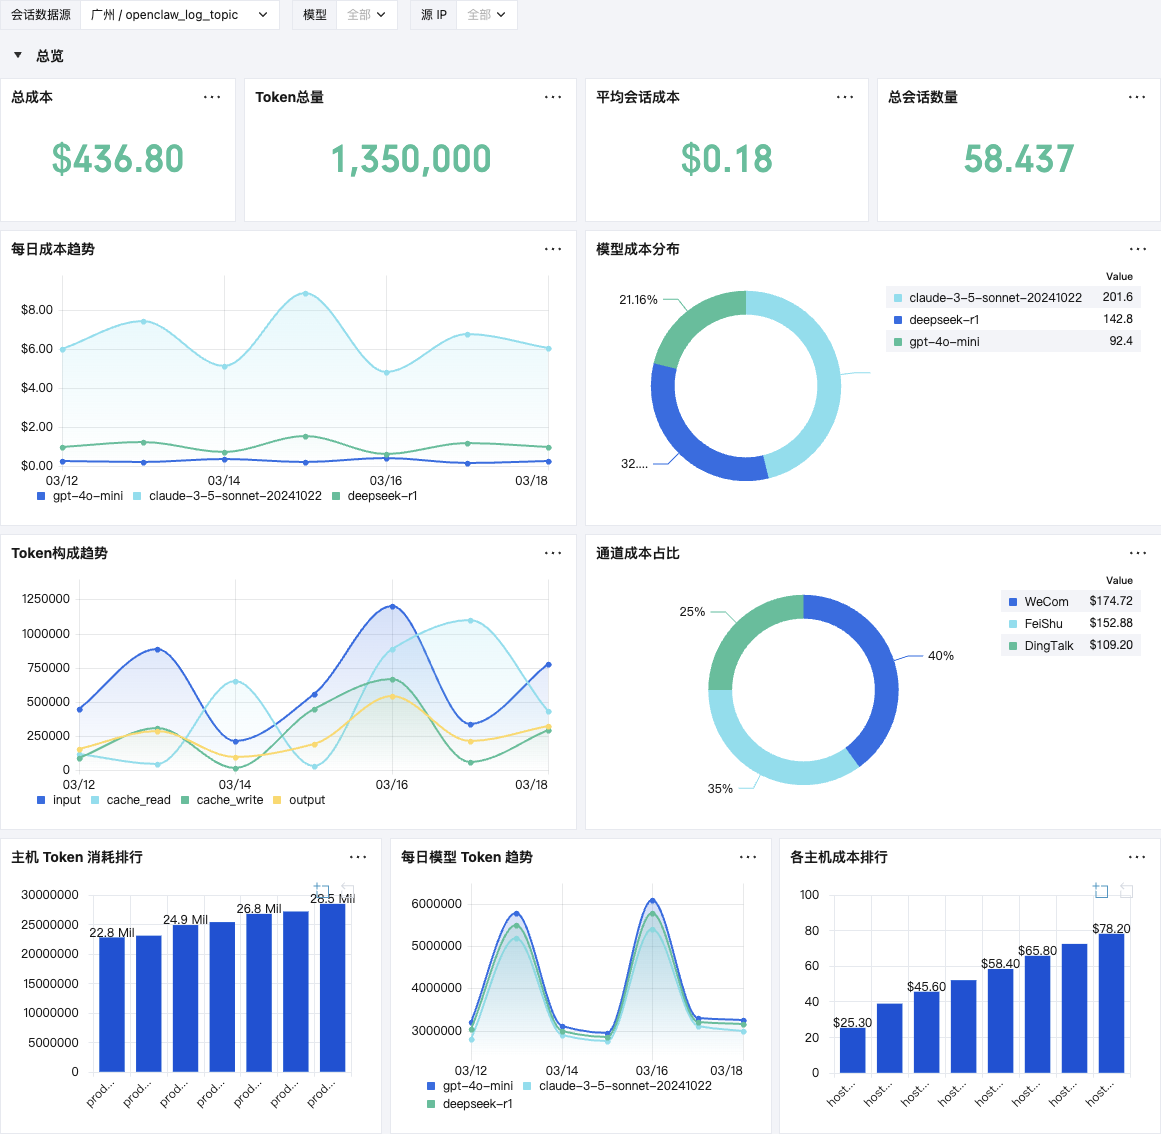The image size is (1161, 1134).
Task: Open more options on 每日模型 Token 趋势 panel
Action: (748, 856)
